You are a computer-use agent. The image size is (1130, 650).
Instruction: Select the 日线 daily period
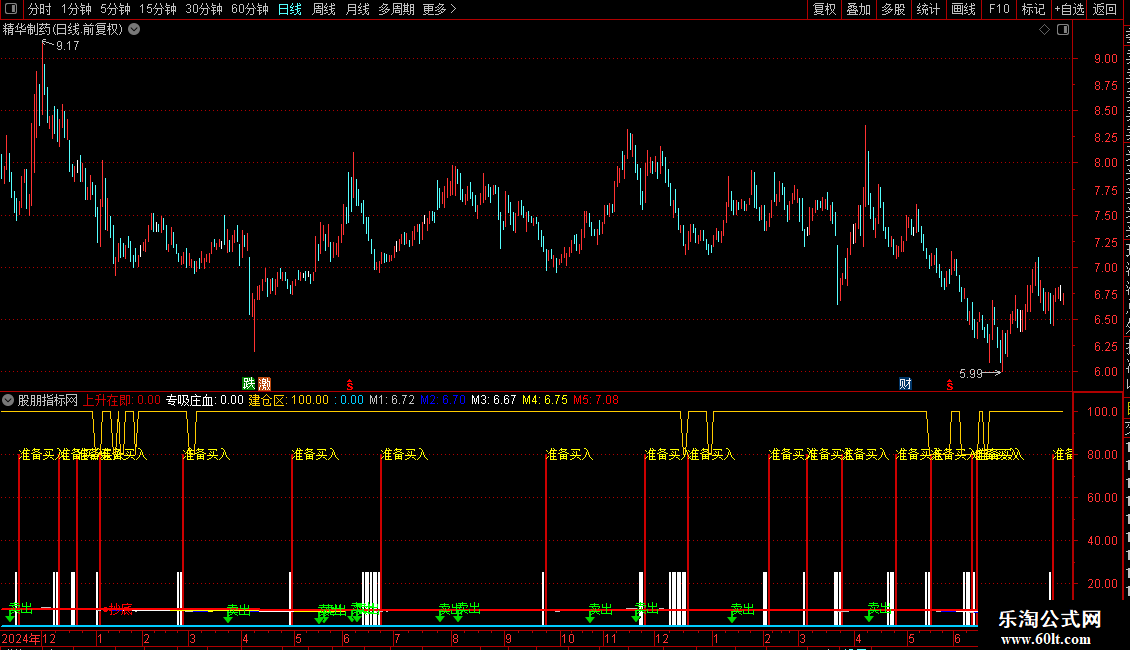click(290, 9)
